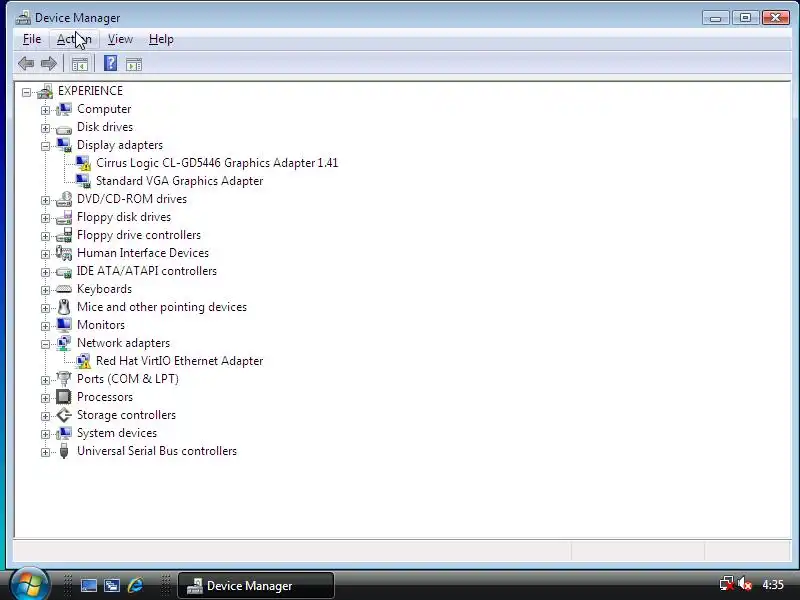Image resolution: width=800 pixels, height=600 pixels.
Task: Open the File menu
Action: (x=32, y=39)
